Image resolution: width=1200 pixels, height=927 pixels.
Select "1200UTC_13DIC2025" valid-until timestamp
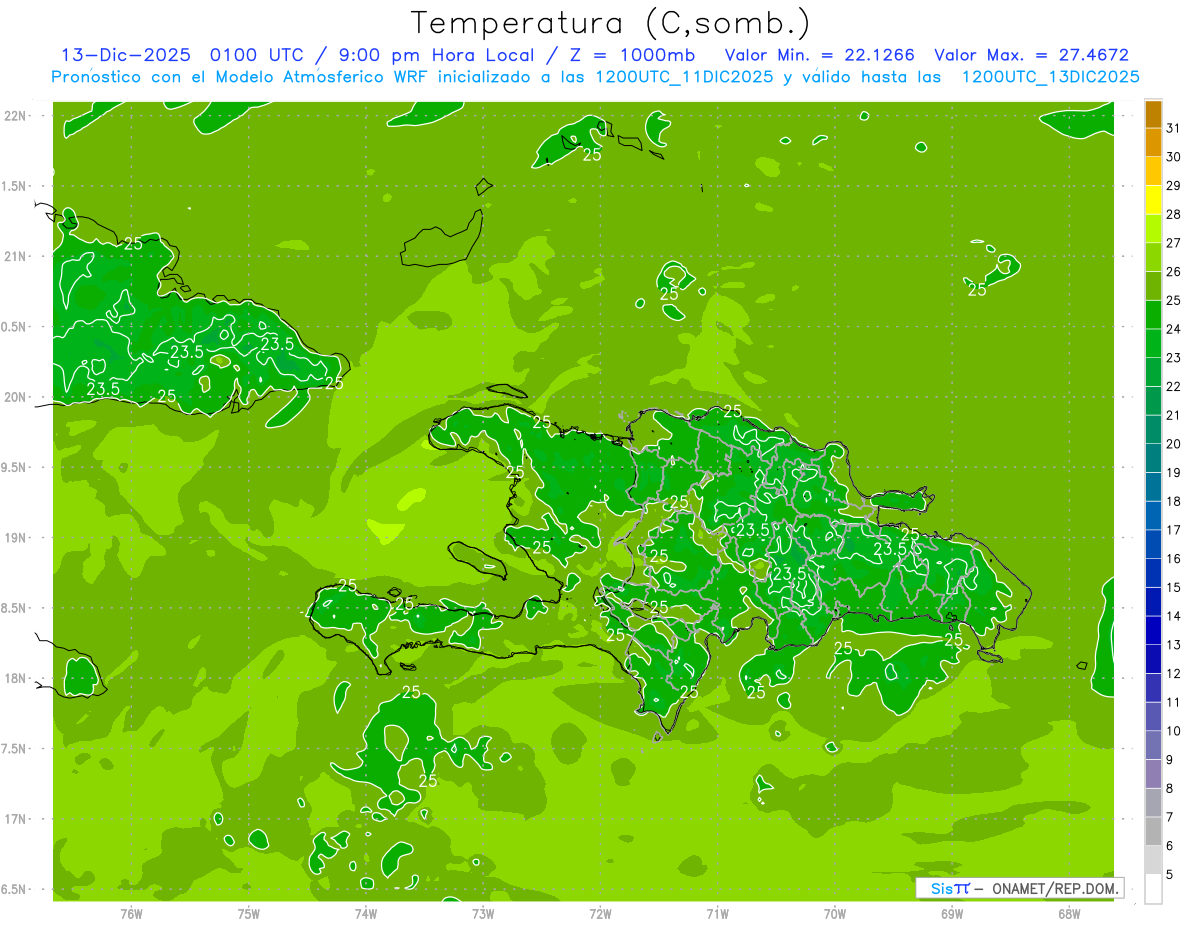tap(1050, 77)
